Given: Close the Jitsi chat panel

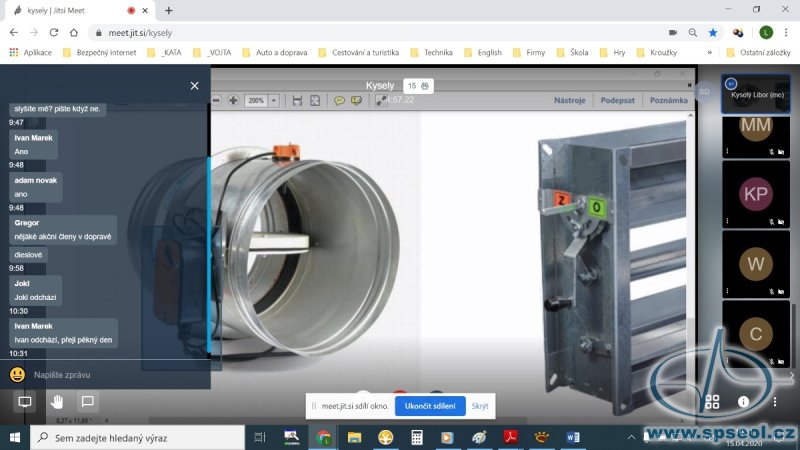Looking at the screenshot, I should (194, 86).
